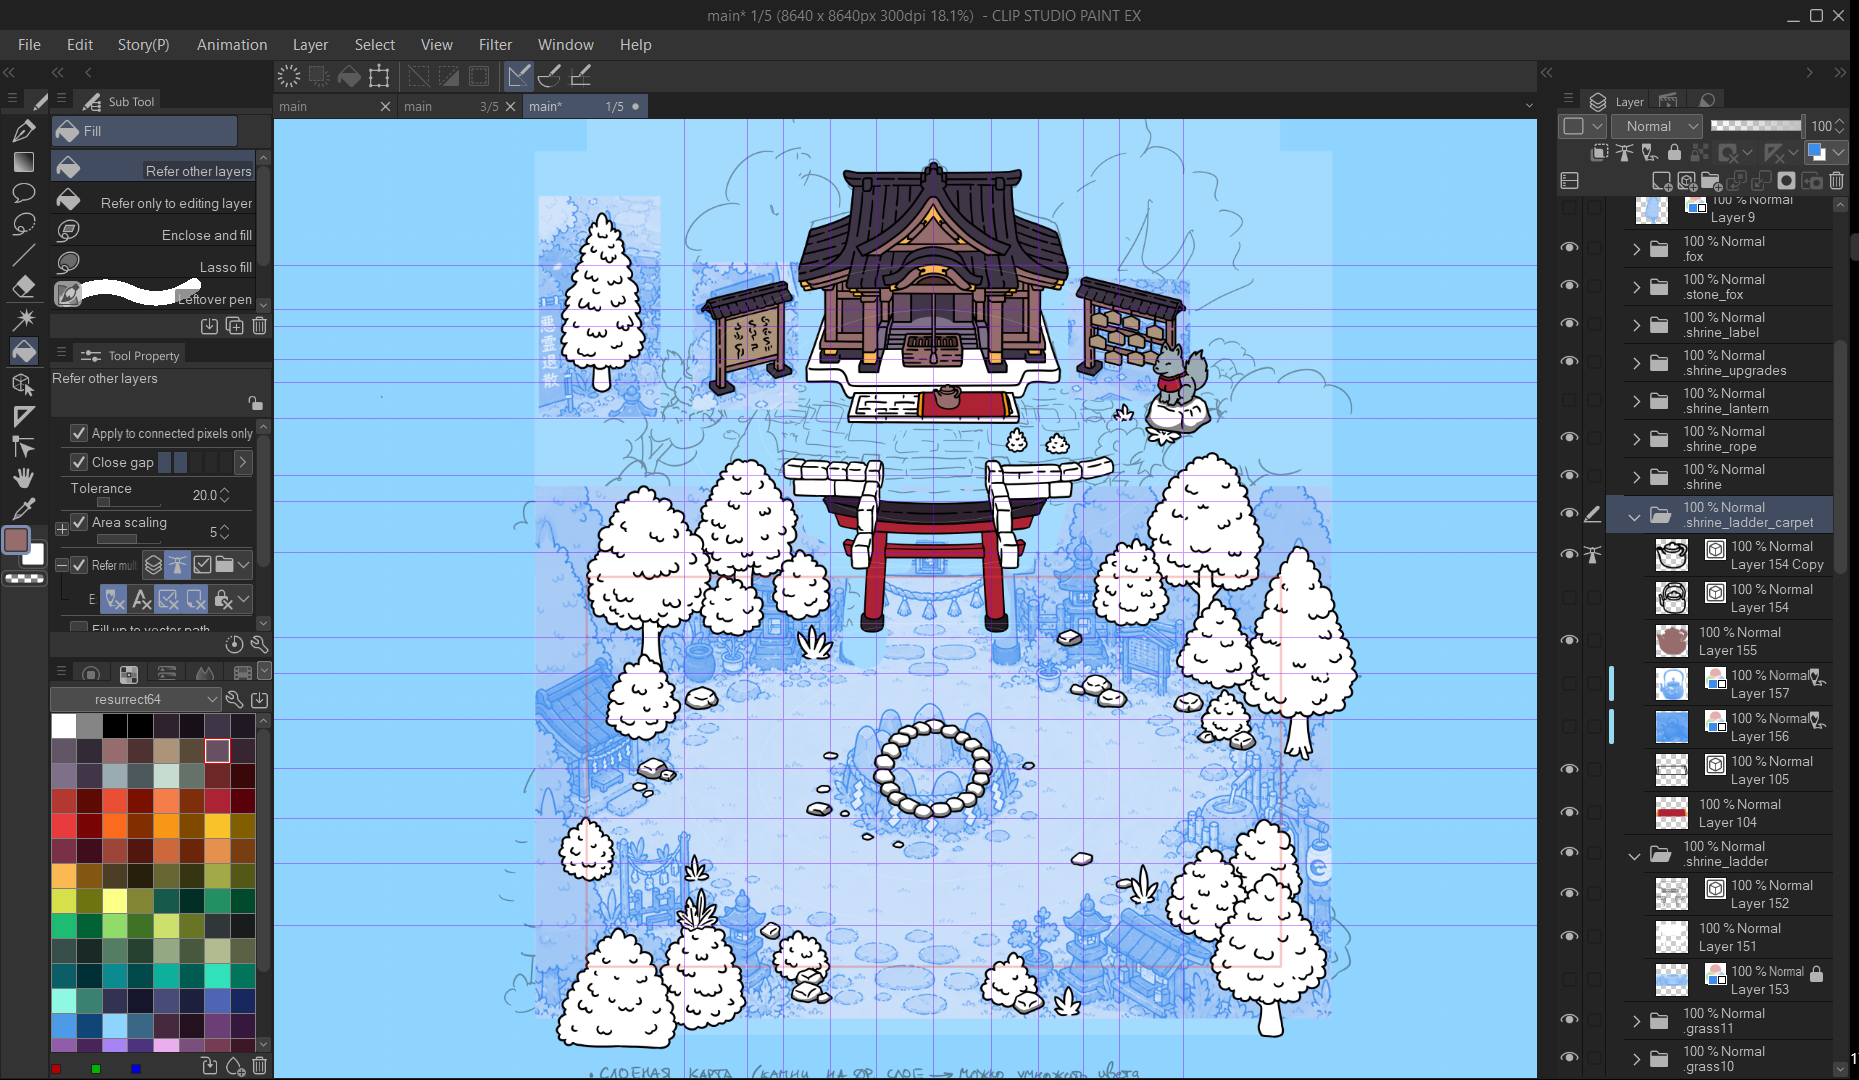The image size is (1859, 1080).
Task: Delete layer with trash icon in Layer panel
Action: click(1837, 181)
